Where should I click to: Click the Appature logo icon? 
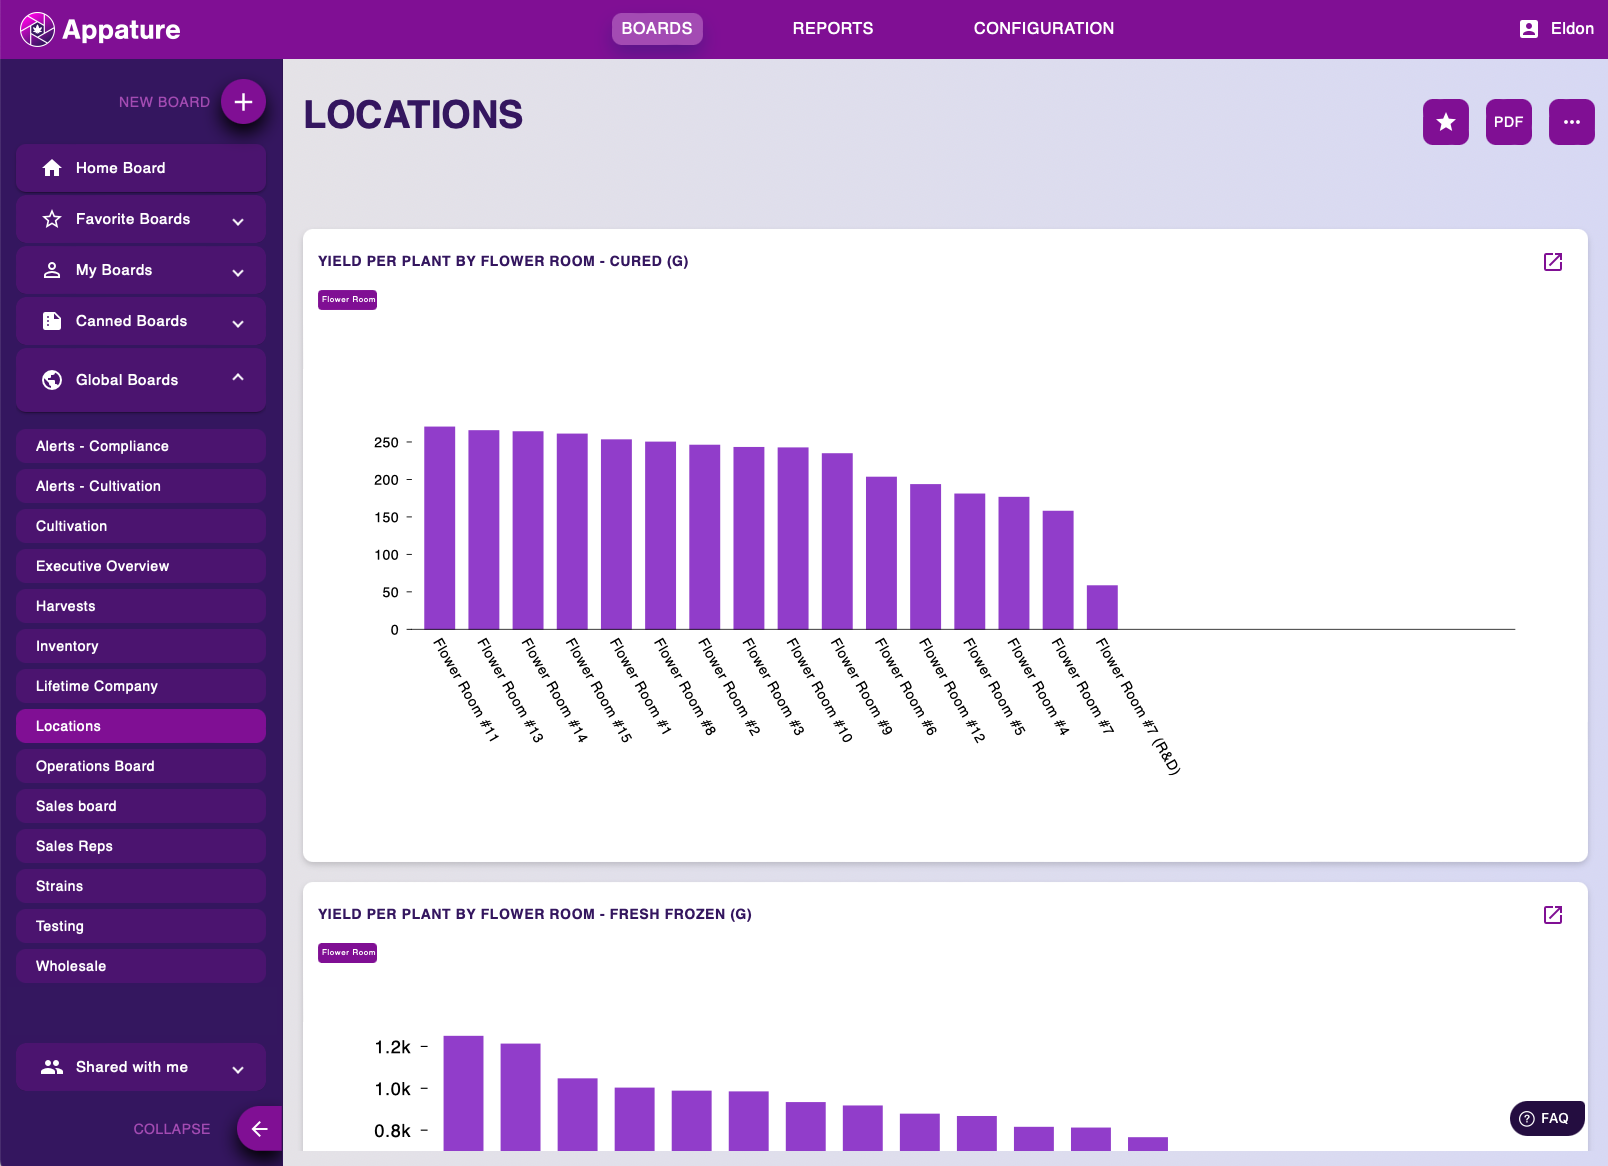[x=37, y=29]
